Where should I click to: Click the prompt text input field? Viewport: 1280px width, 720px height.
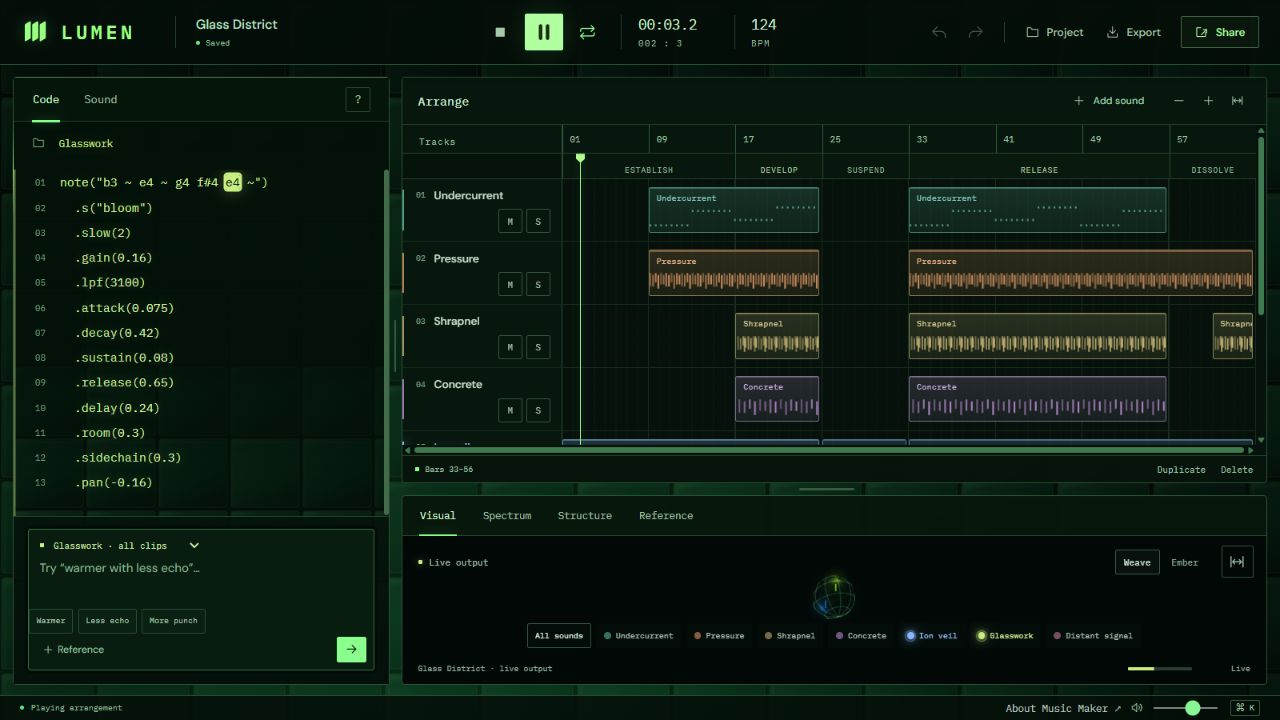(x=200, y=578)
